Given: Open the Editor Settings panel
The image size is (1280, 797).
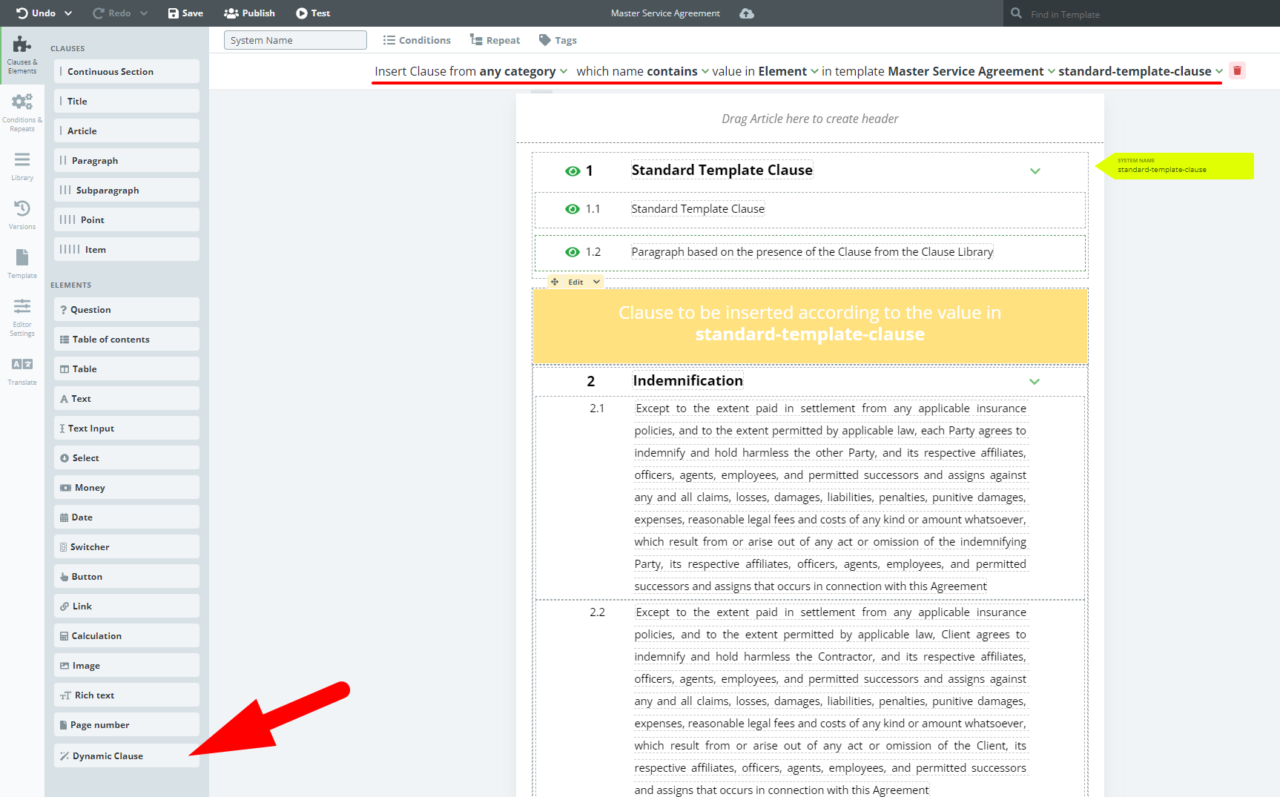Looking at the screenshot, I should click(x=21, y=315).
